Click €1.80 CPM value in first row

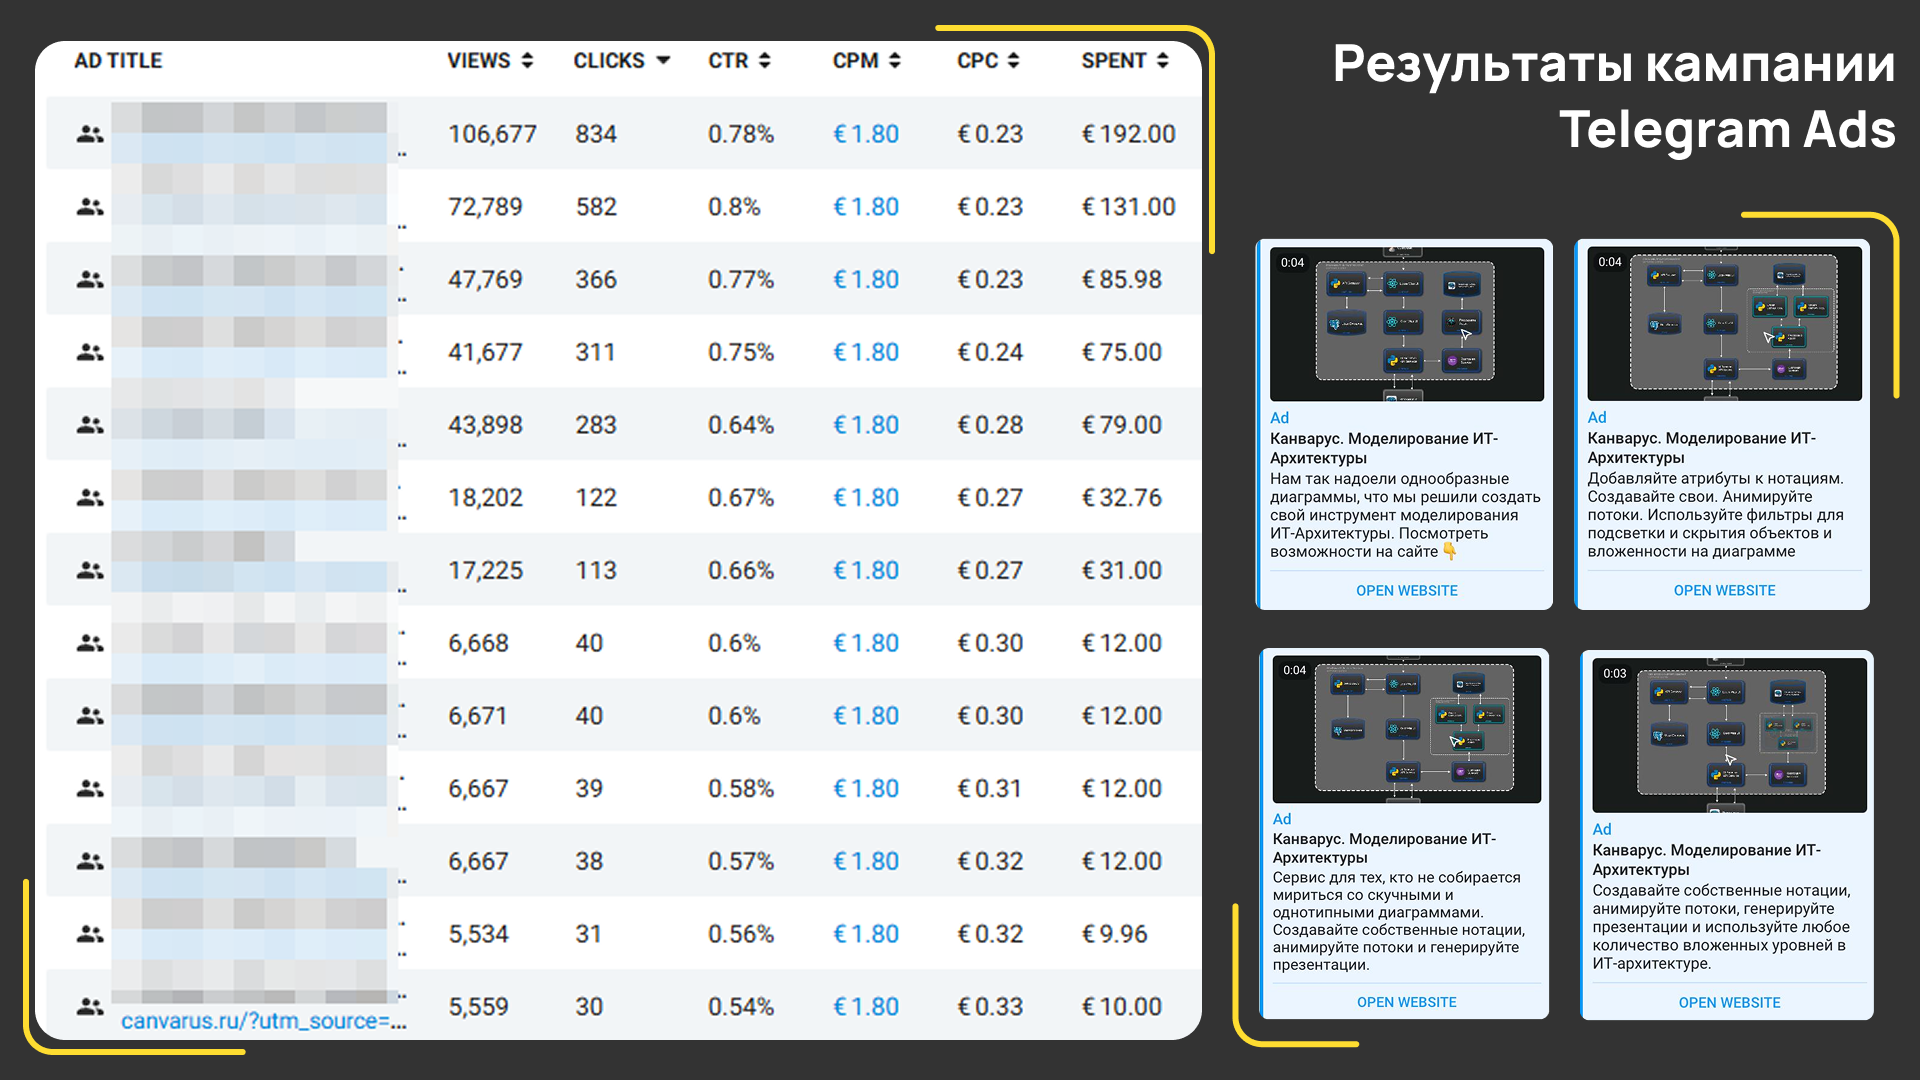pyautogui.click(x=866, y=134)
